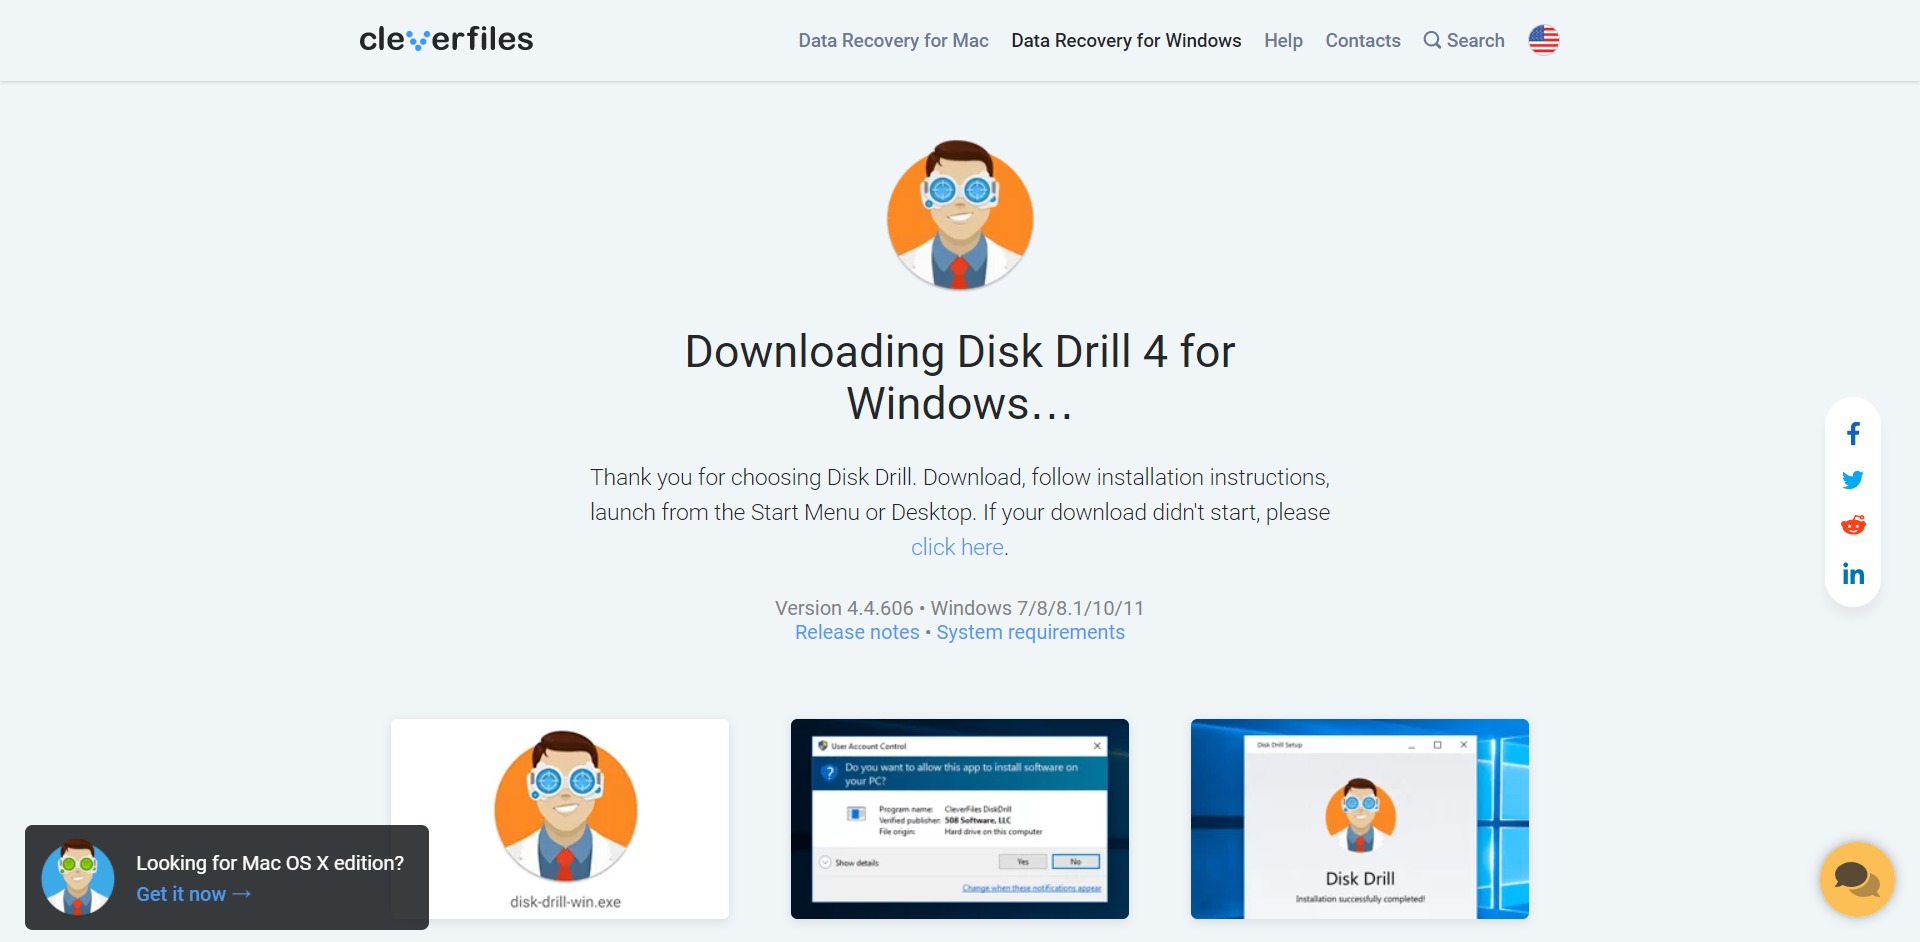Click the 'Downloading Disk Drill 4 for Windows' heading
1920x942 pixels.
point(960,378)
